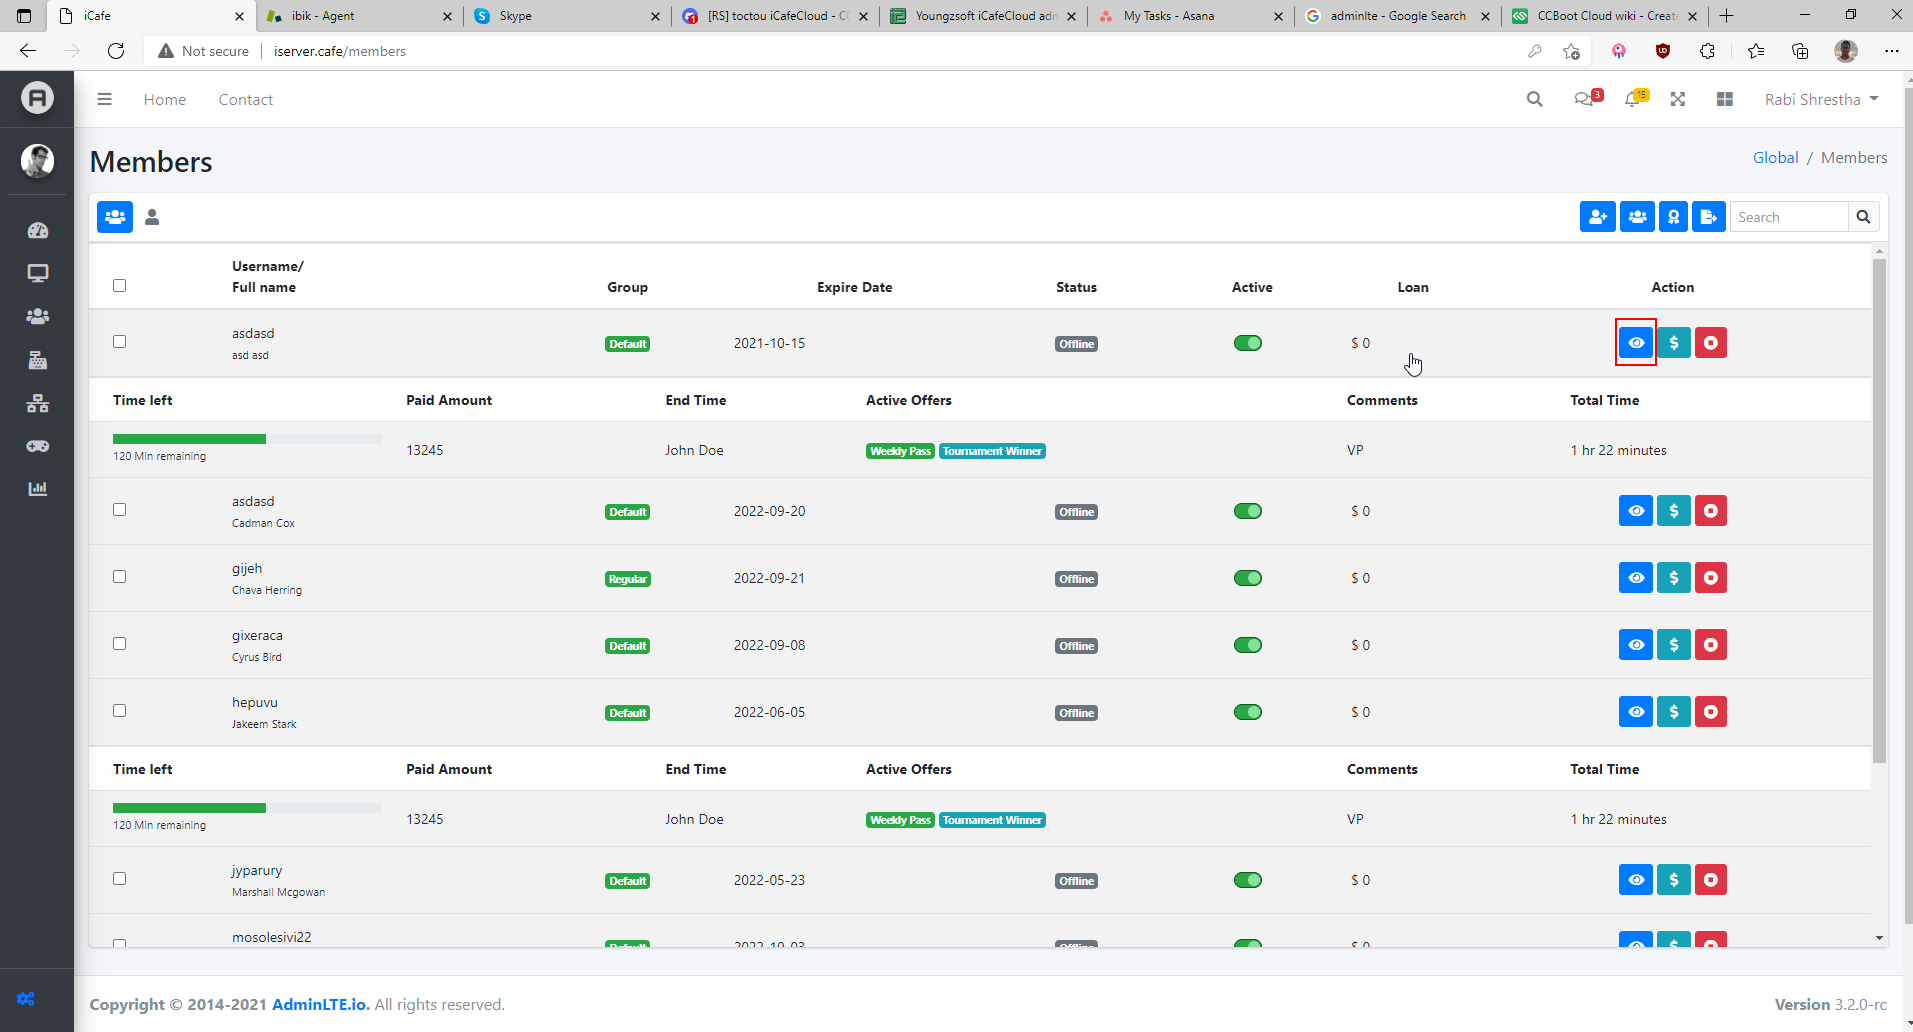Click the fullscreen expand icon in top bar
The width and height of the screenshot is (1913, 1032).
pos(1678,99)
